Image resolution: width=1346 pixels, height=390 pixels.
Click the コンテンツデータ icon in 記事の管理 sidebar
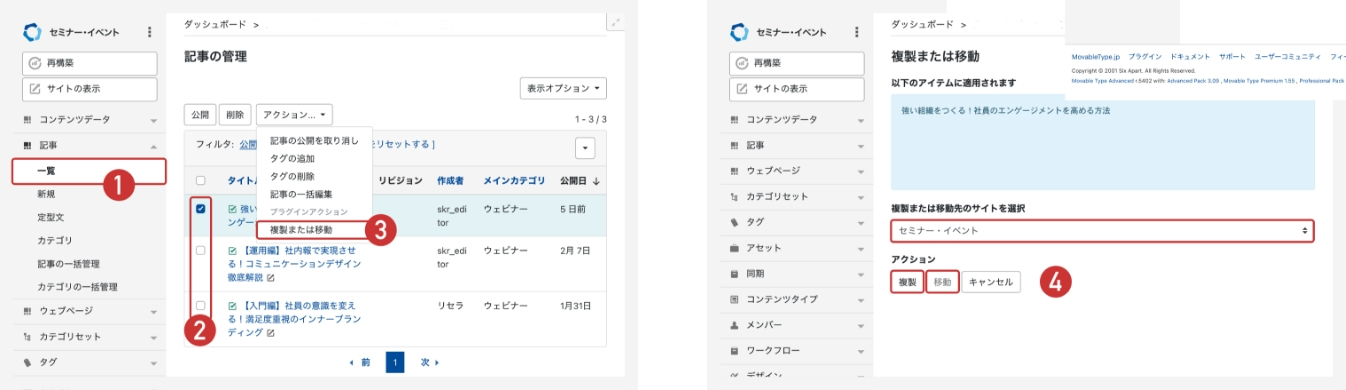coord(28,119)
